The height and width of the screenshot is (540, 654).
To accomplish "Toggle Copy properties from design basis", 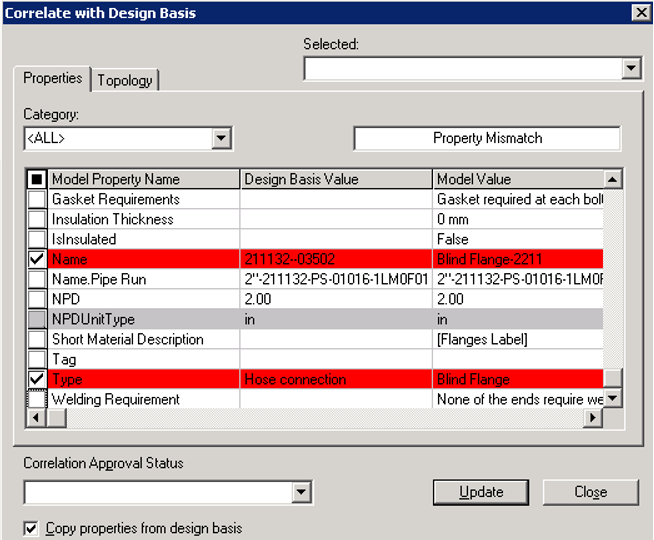I will pos(31,528).
